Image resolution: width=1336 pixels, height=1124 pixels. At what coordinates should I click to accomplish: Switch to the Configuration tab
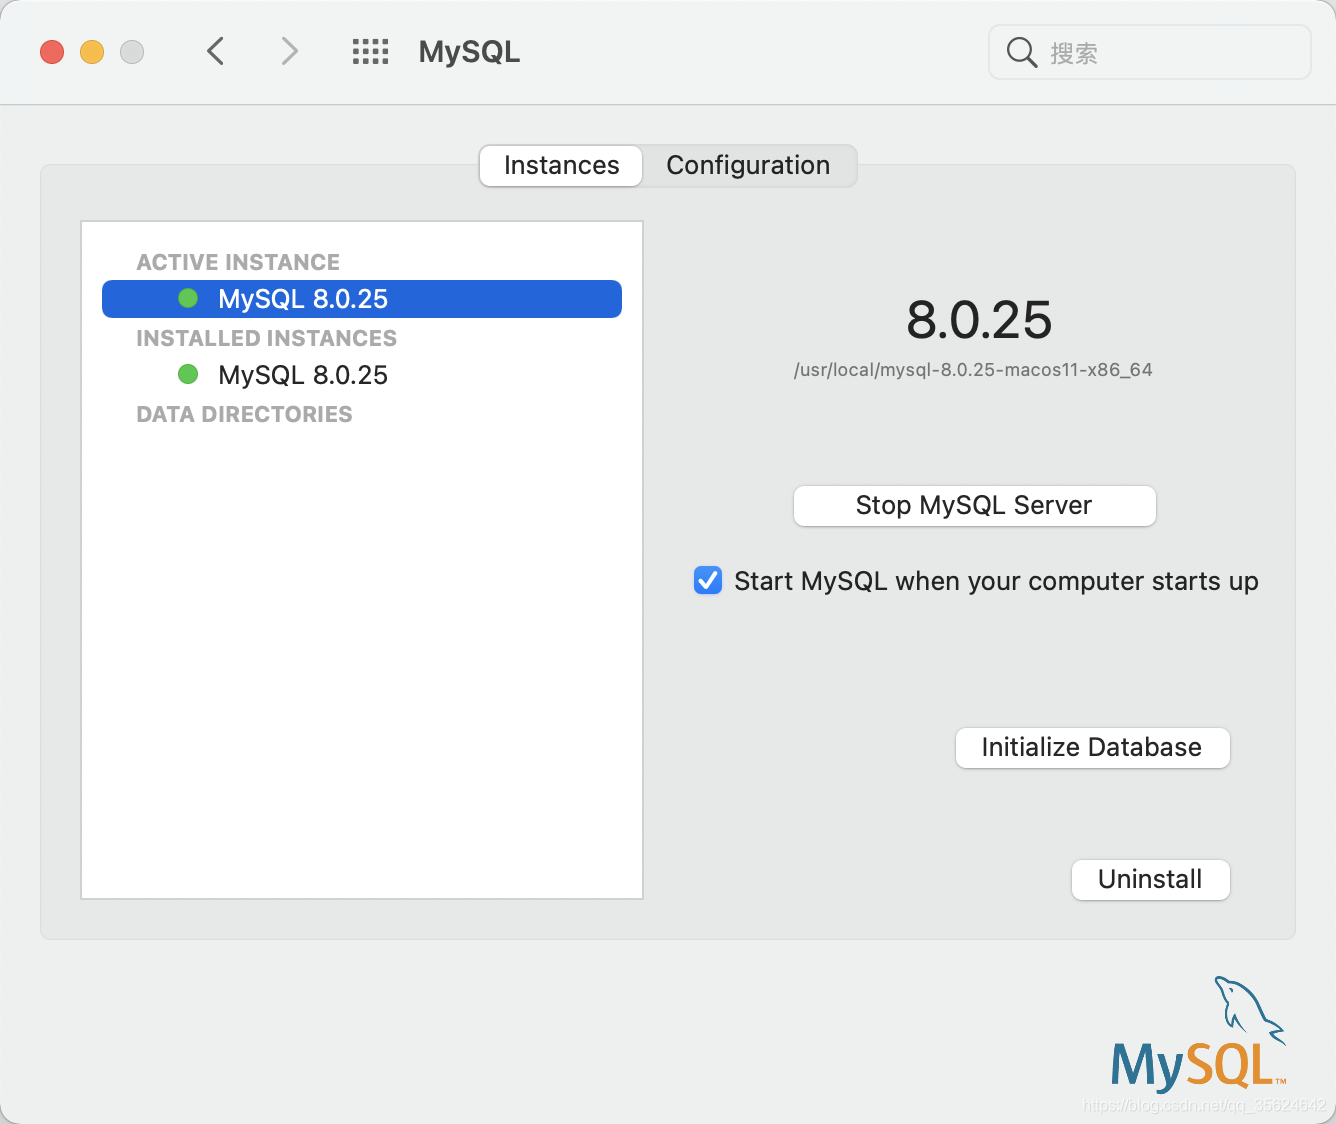coord(748,165)
